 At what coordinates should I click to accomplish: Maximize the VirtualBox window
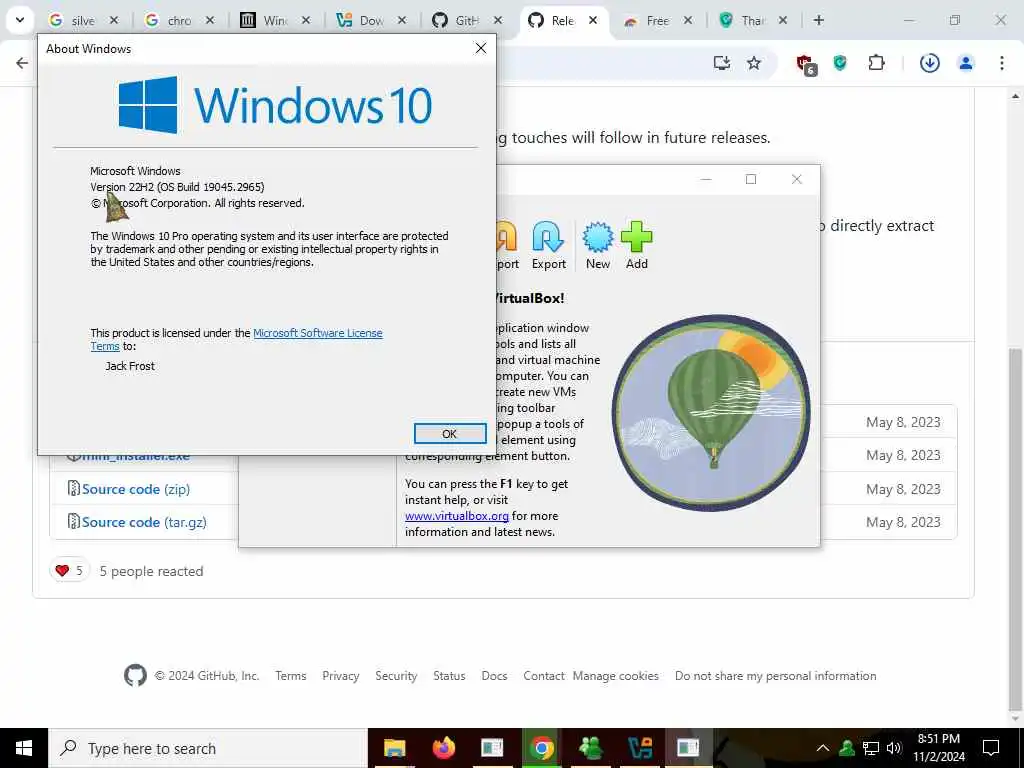point(751,179)
